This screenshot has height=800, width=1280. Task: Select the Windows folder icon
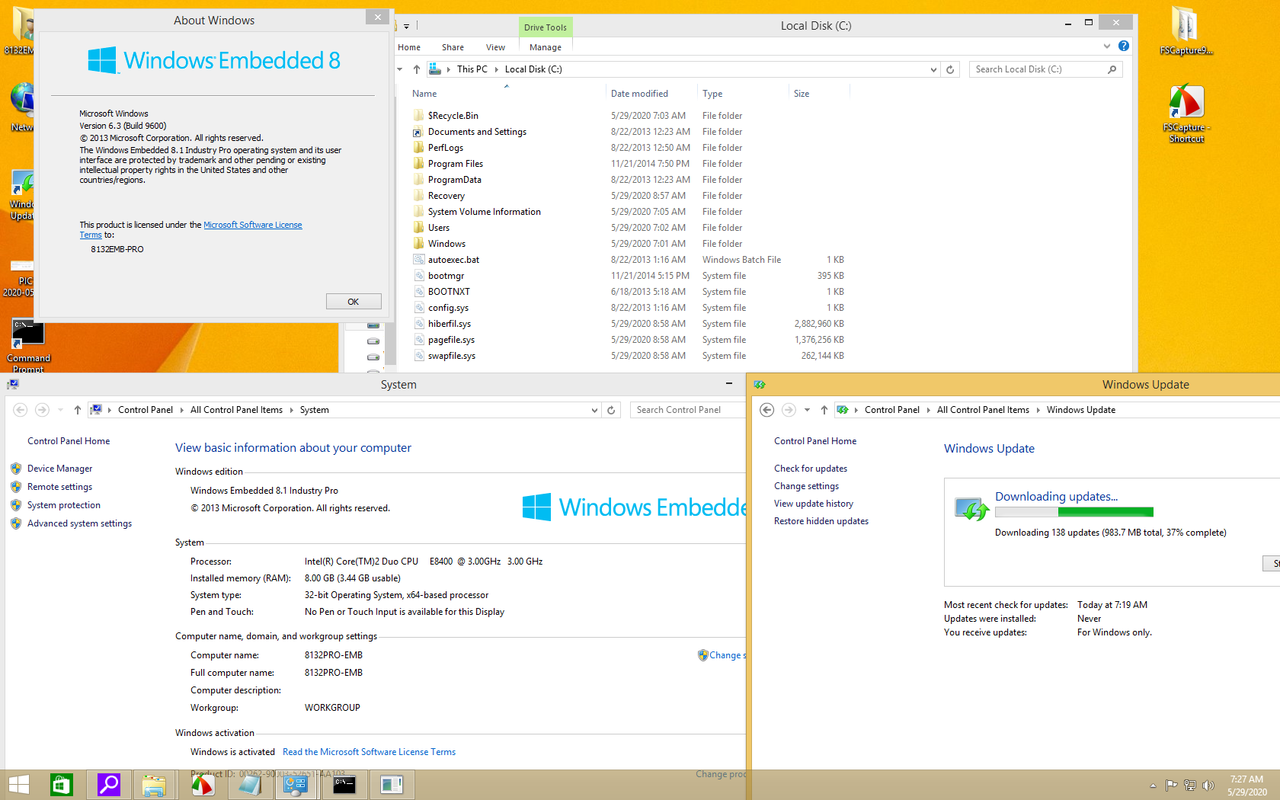point(419,244)
